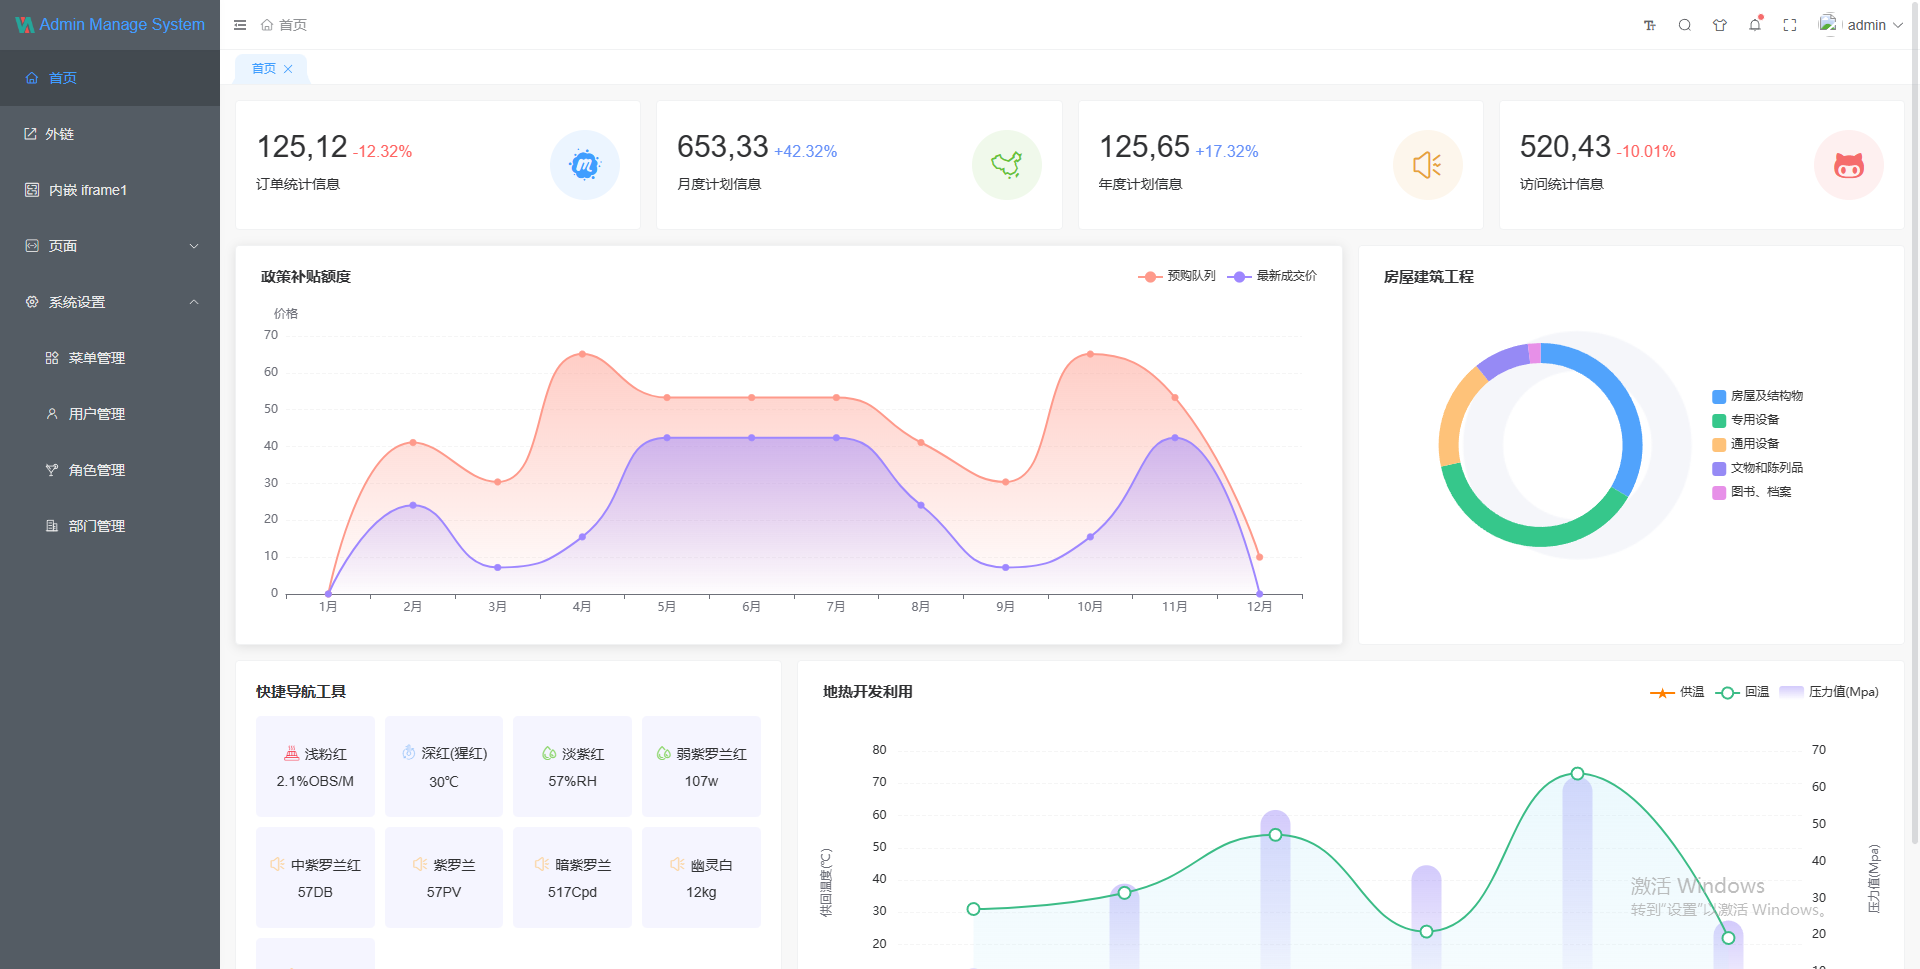The image size is (1920, 969).
Task: Open 角色管理 menu item
Action: point(110,470)
